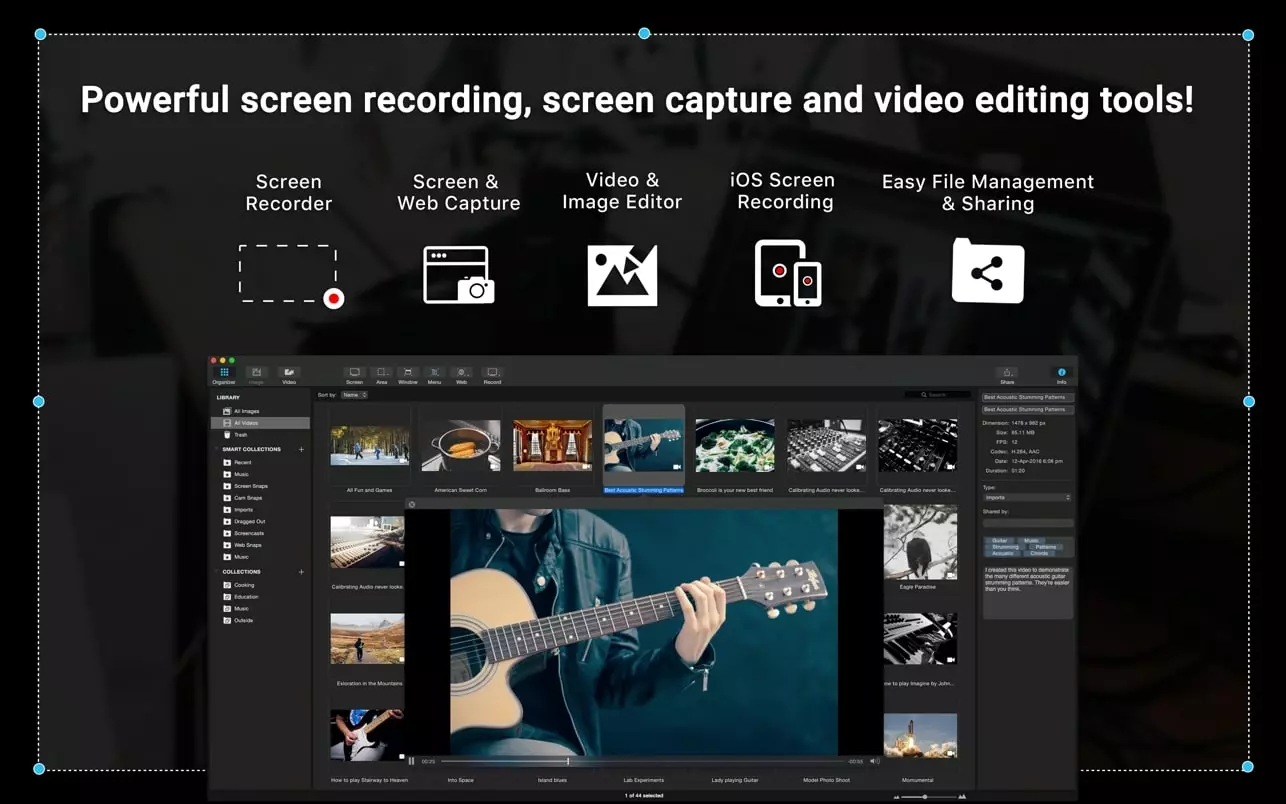Add a new smart collection with plus

tap(301, 449)
